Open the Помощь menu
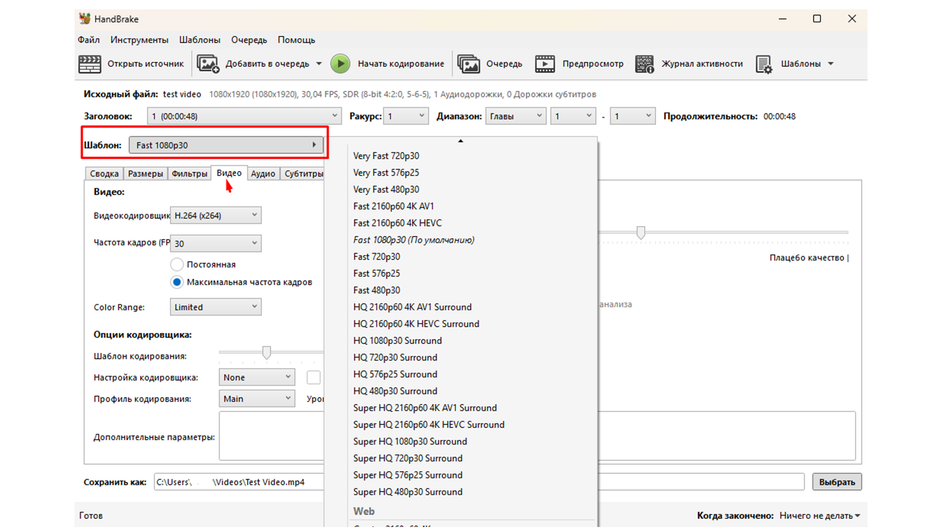 point(296,40)
